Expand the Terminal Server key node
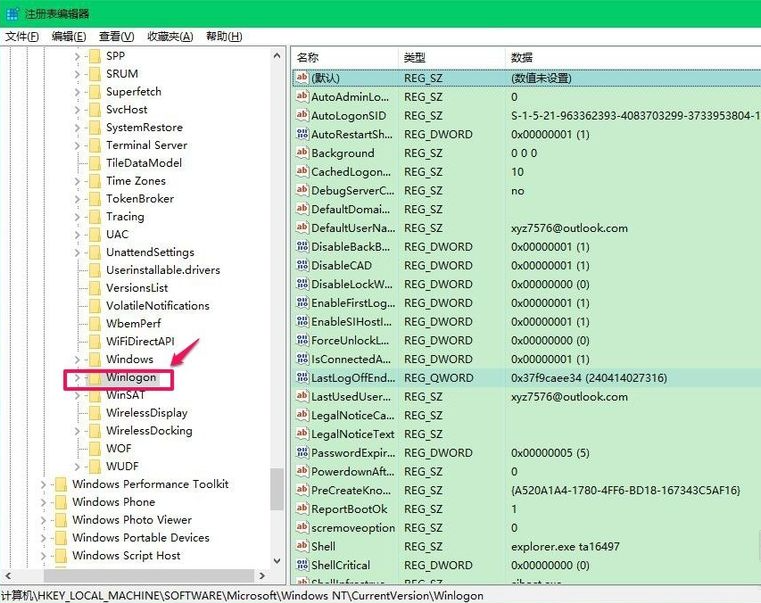The image size is (761, 603). (x=77, y=145)
